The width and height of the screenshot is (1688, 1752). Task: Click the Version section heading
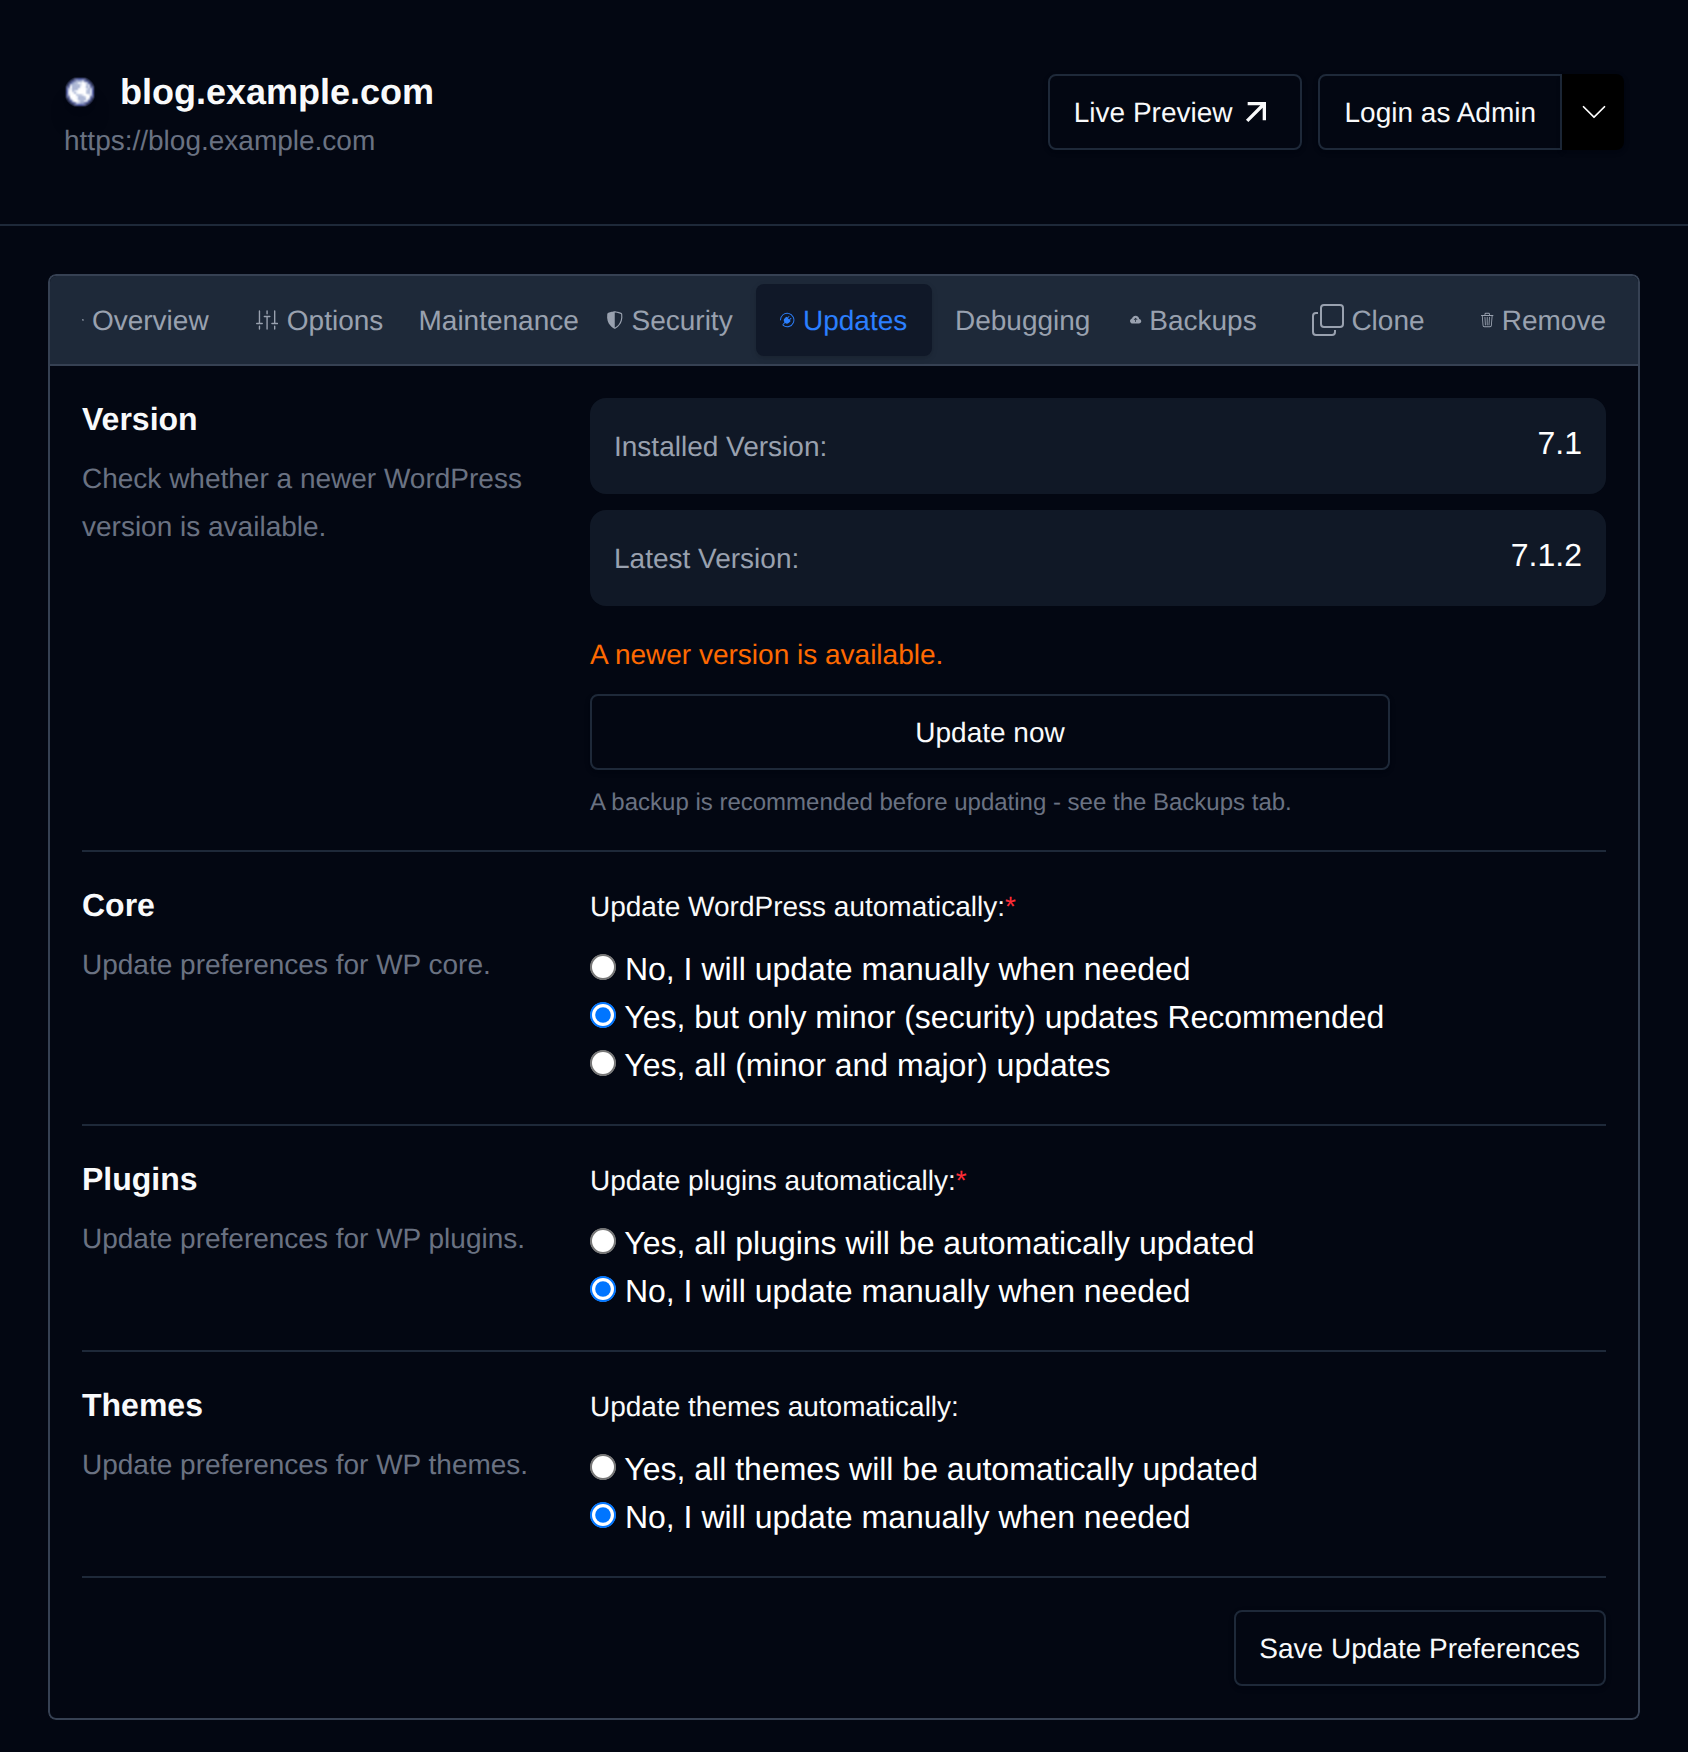tap(139, 419)
